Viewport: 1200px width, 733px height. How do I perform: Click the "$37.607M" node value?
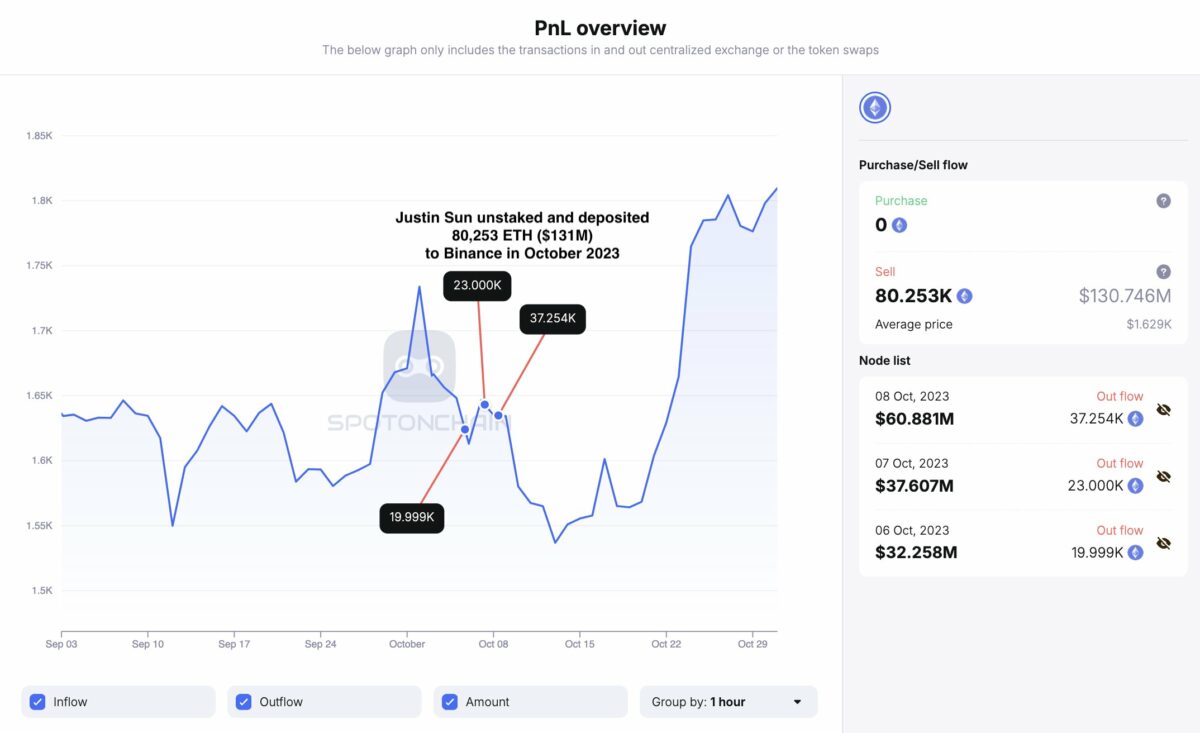[914, 485]
